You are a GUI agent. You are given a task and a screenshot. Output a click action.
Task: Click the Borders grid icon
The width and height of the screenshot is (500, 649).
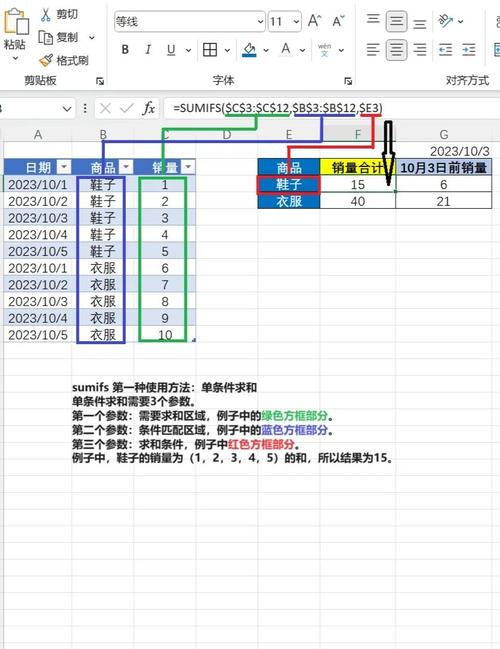(x=210, y=50)
